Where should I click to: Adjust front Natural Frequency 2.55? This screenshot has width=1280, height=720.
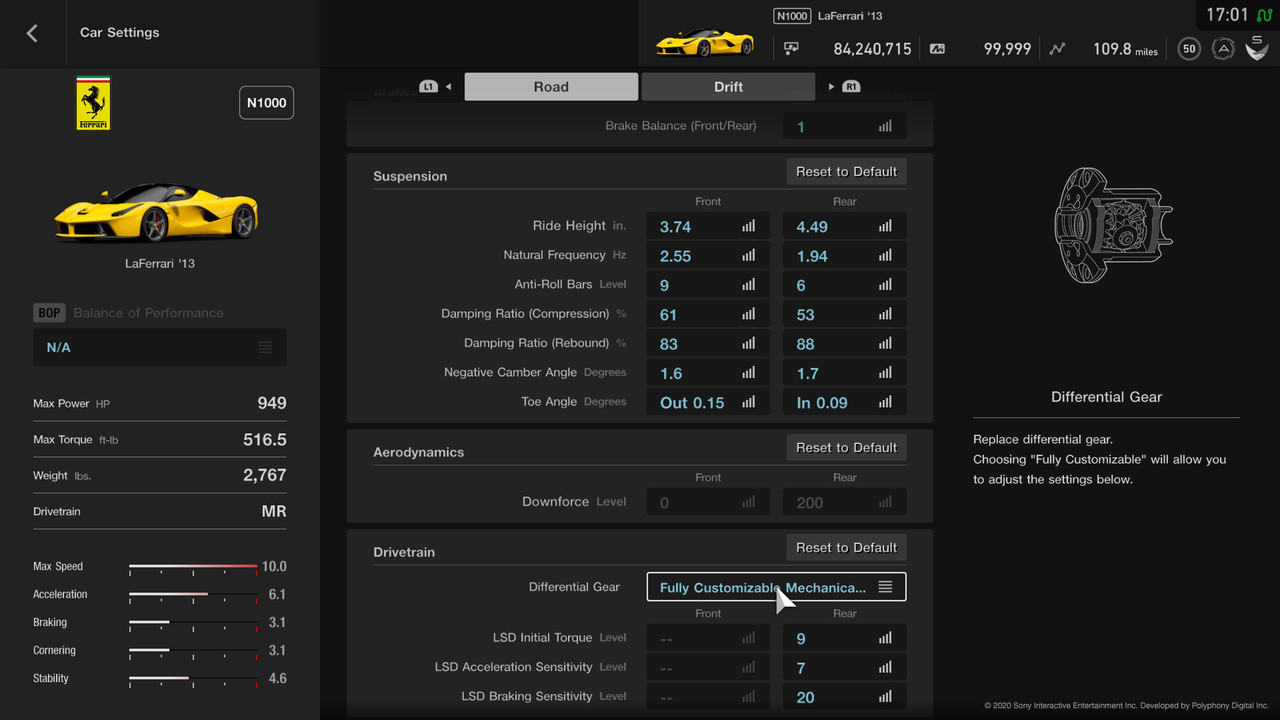[x=708, y=256]
